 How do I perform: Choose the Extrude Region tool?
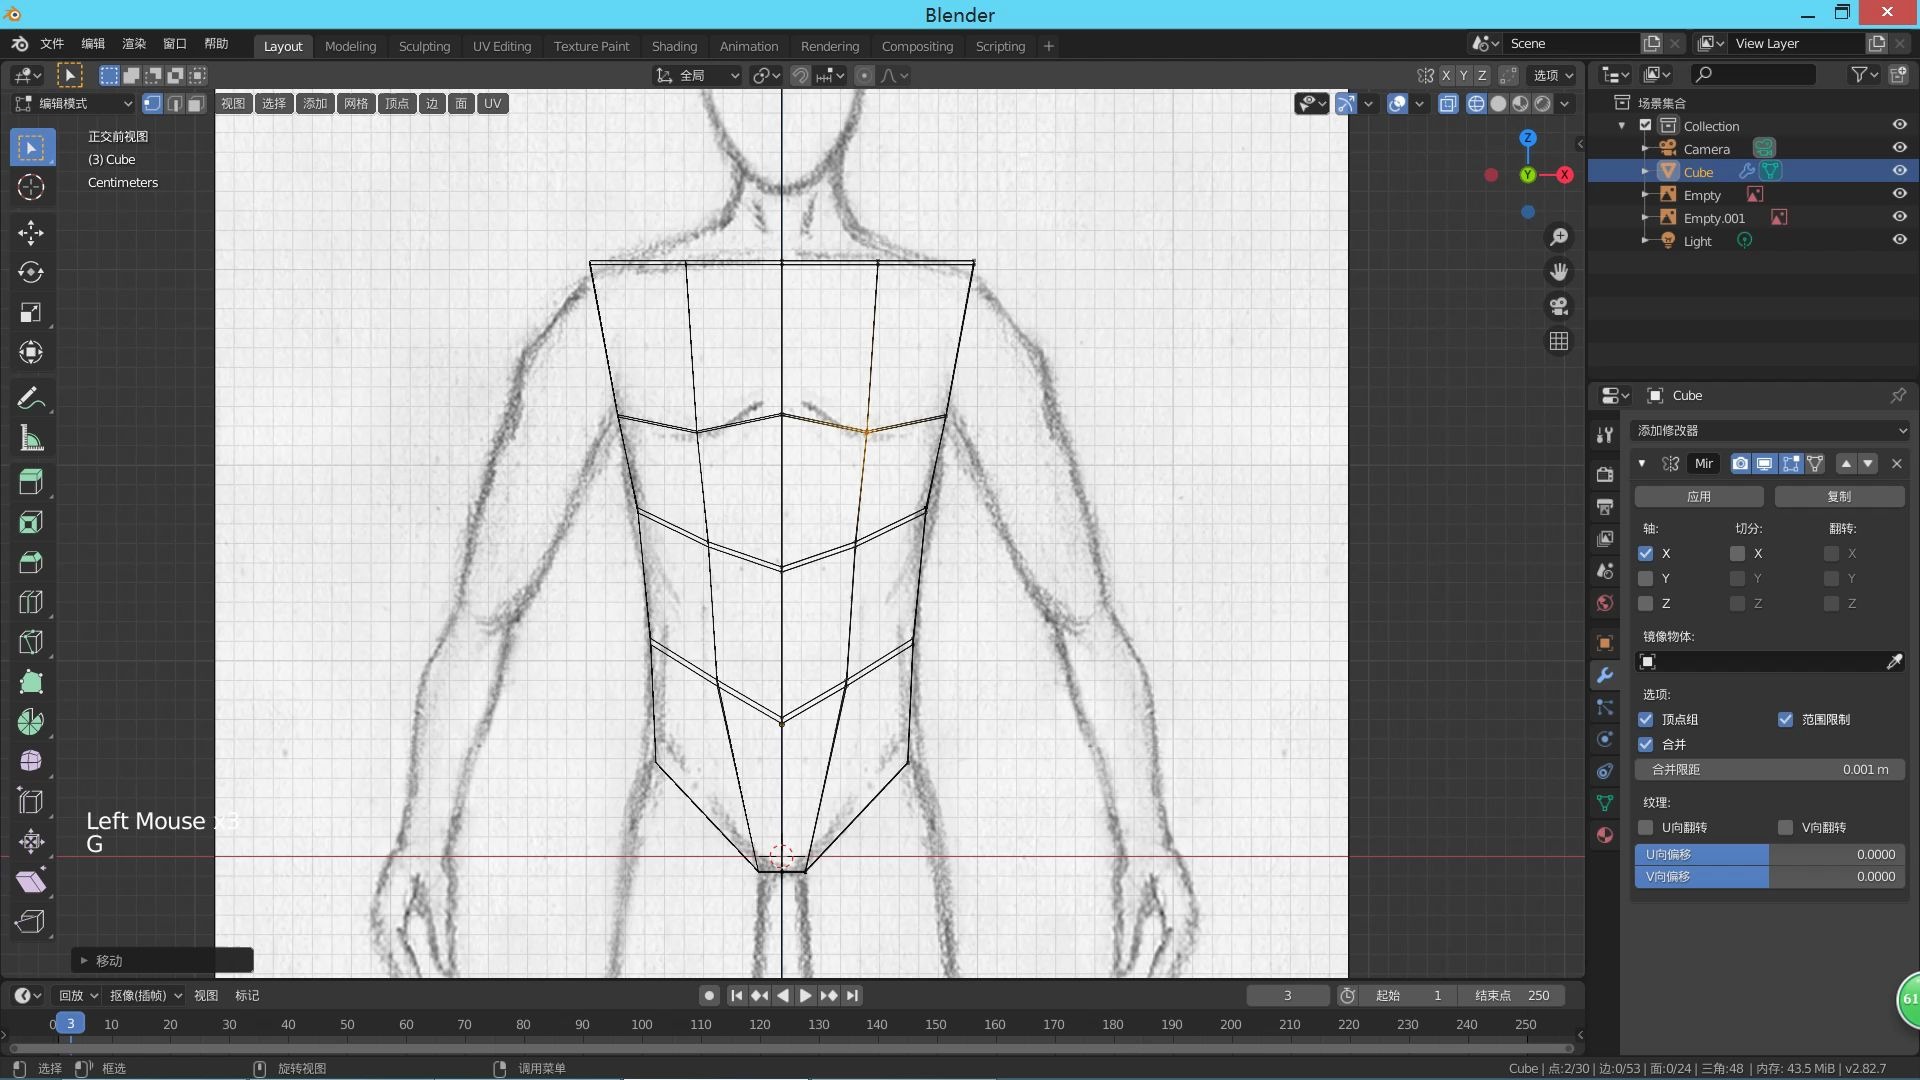31,482
